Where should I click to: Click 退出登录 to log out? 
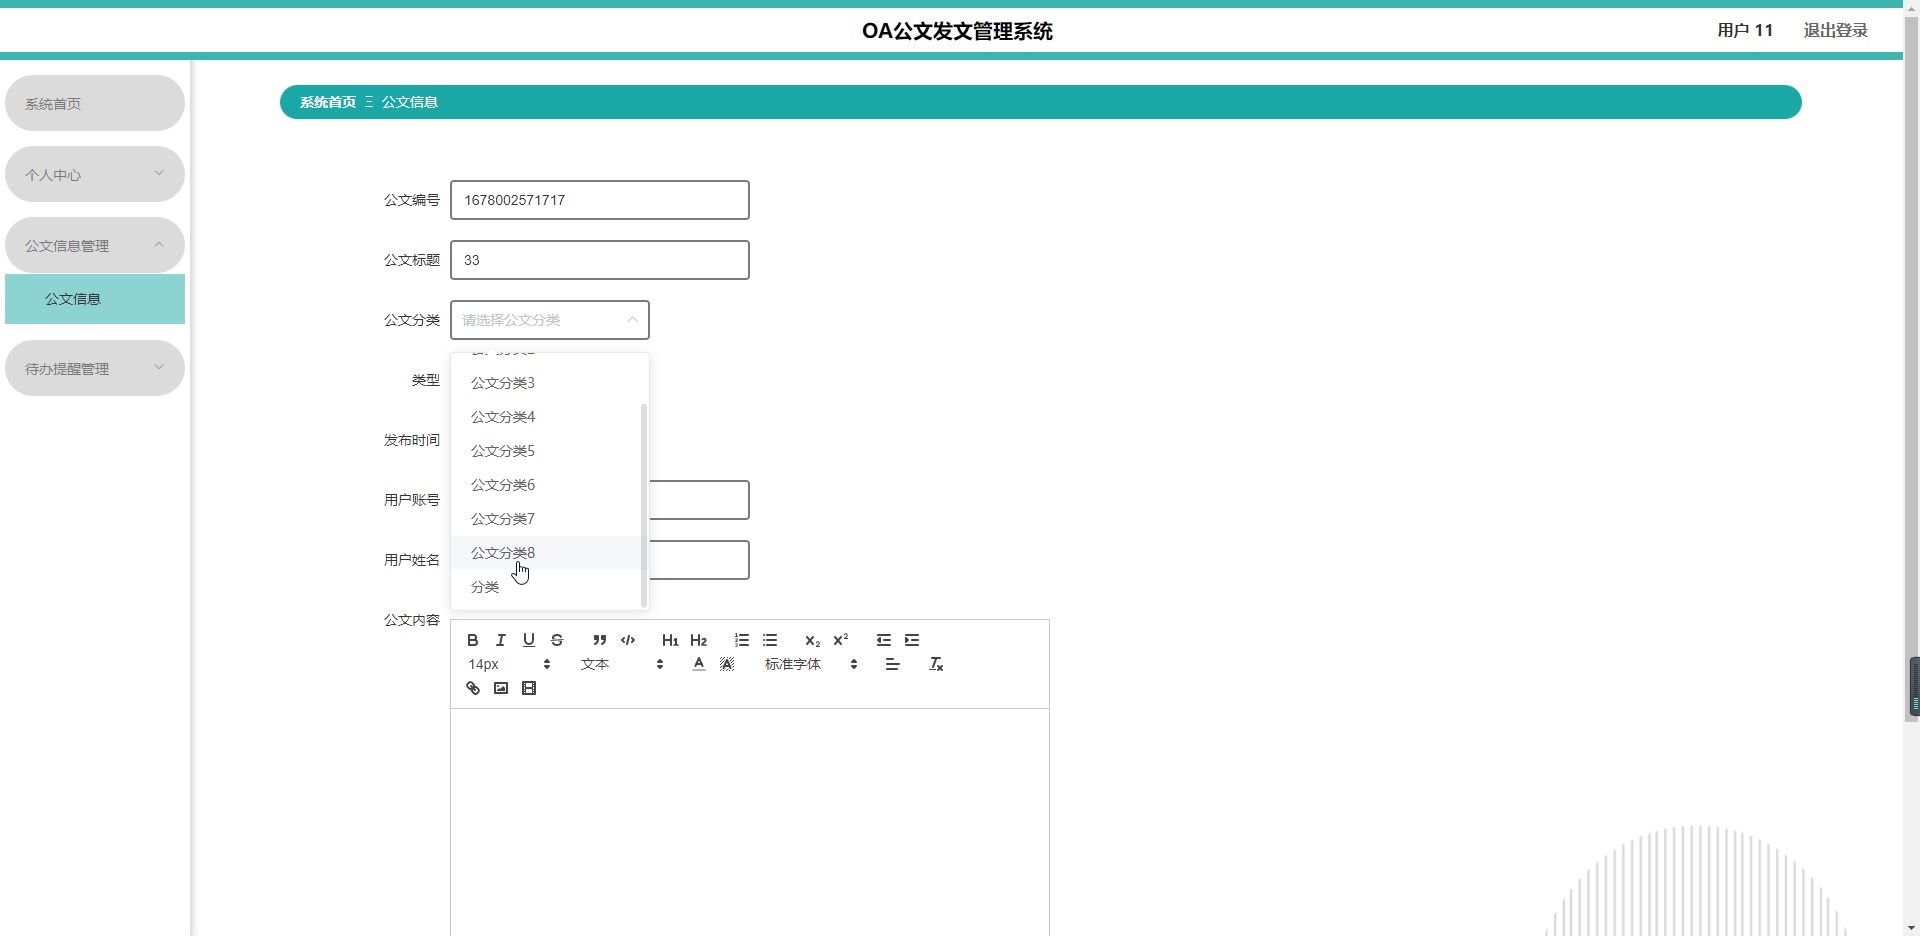click(1835, 30)
